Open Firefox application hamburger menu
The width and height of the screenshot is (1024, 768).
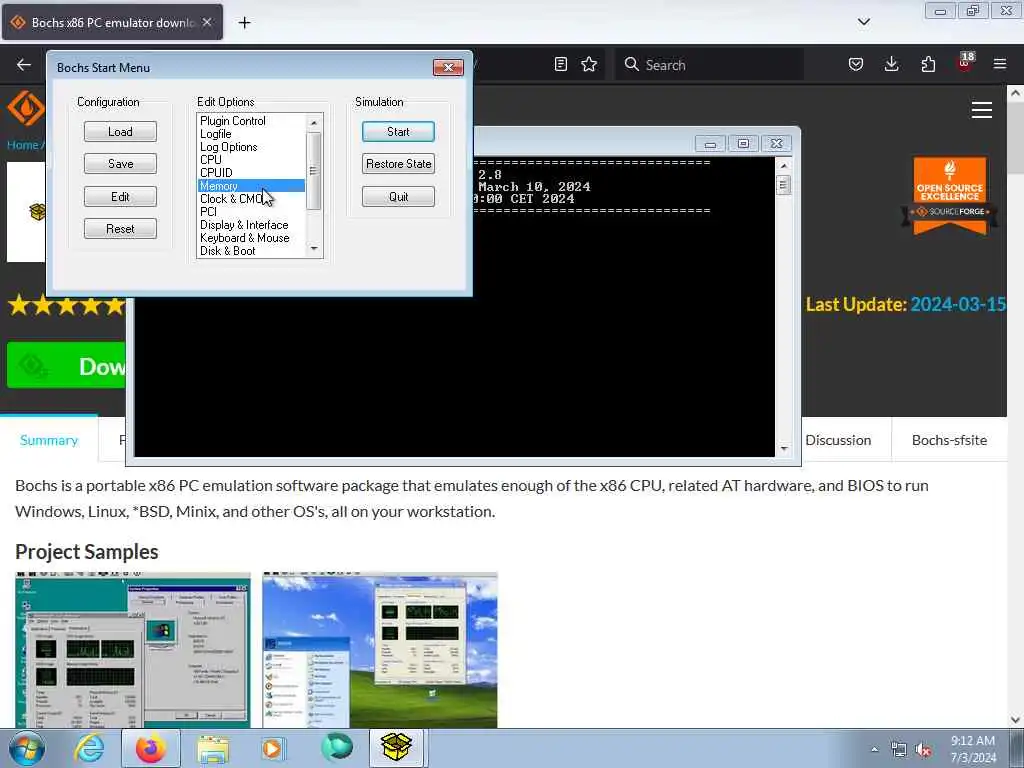pyautogui.click(x=1000, y=64)
